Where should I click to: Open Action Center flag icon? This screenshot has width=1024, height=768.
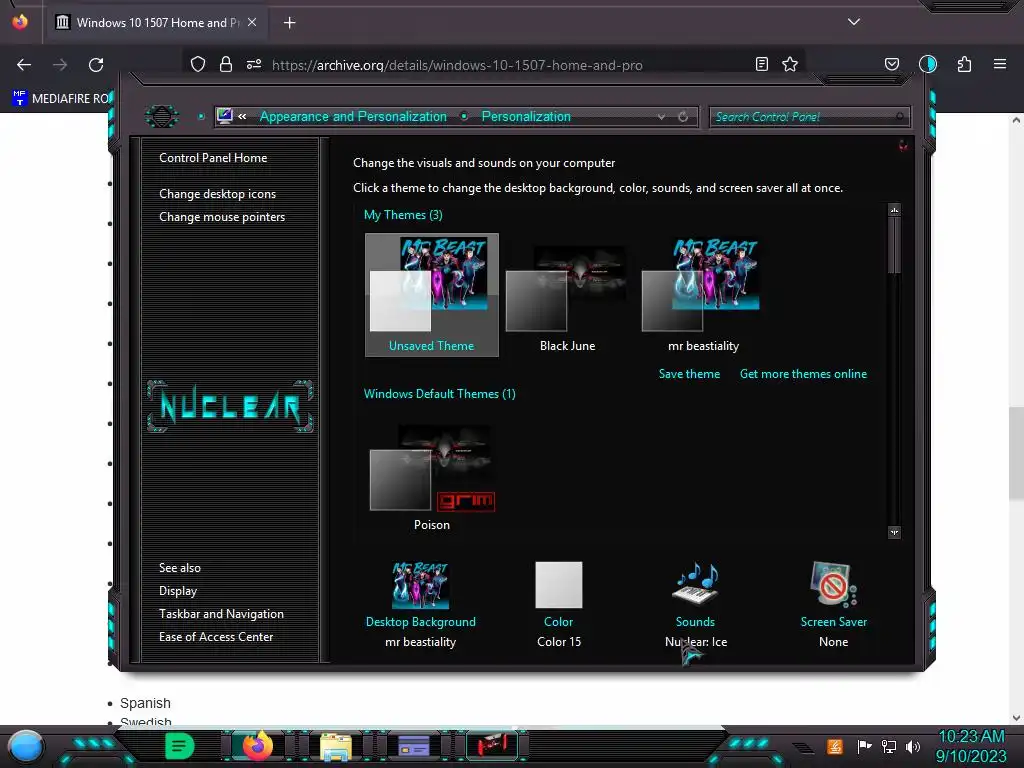coord(864,746)
